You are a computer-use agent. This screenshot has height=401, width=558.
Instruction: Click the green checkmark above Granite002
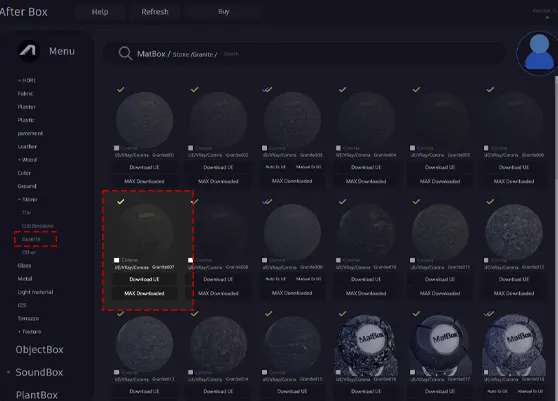coord(195,89)
